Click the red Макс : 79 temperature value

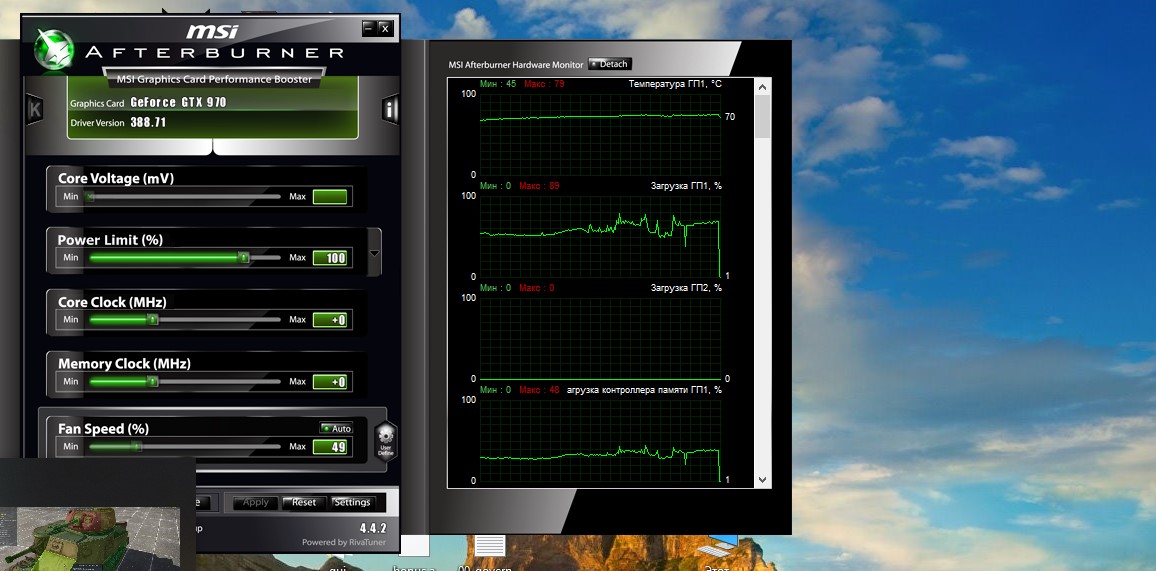click(544, 84)
